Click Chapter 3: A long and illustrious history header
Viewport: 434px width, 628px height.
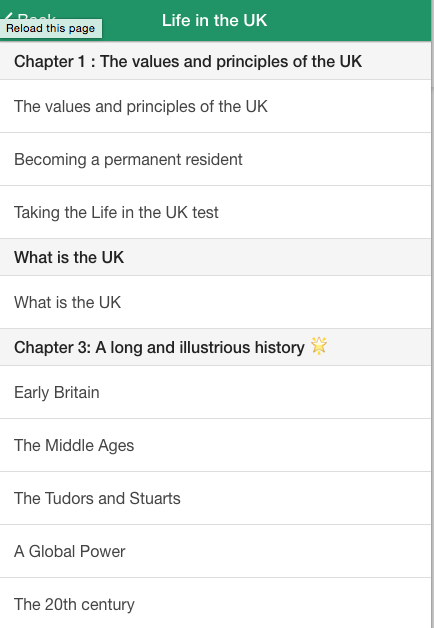tap(215, 347)
